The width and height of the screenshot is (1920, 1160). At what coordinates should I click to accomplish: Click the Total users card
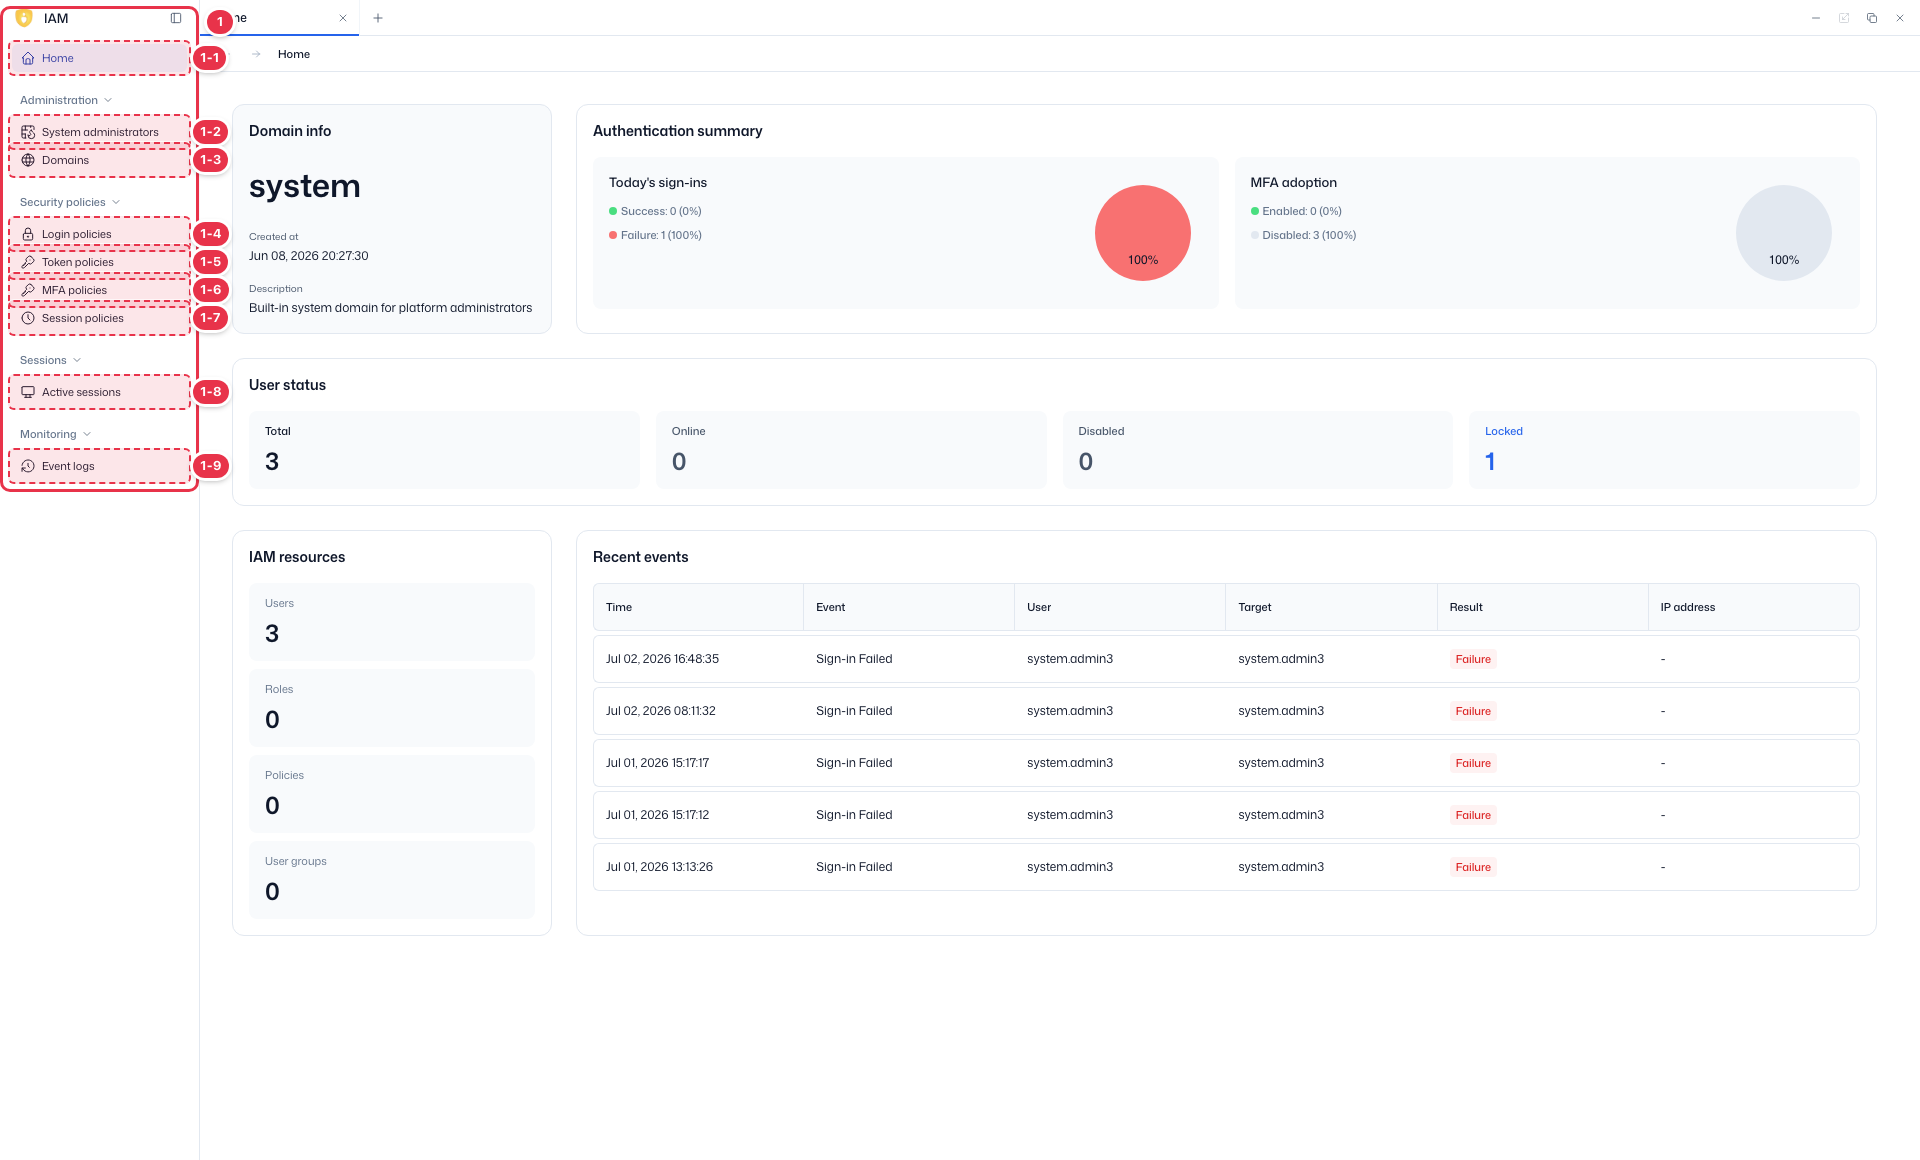click(x=444, y=450)
